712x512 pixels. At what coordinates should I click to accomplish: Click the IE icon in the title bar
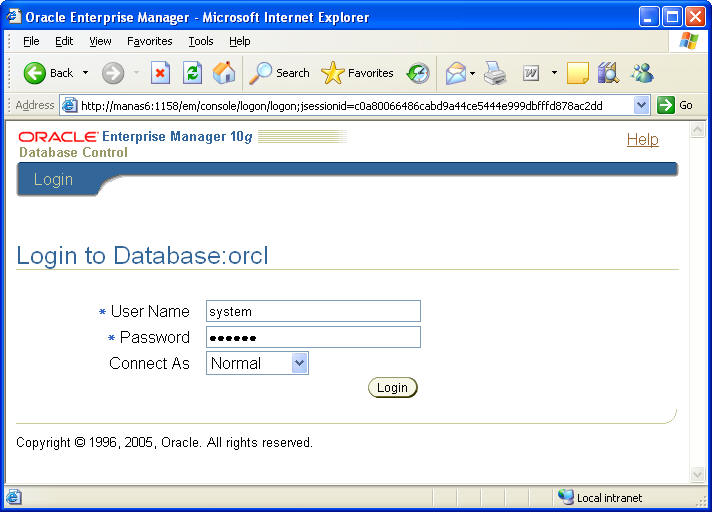coord(14,16)
